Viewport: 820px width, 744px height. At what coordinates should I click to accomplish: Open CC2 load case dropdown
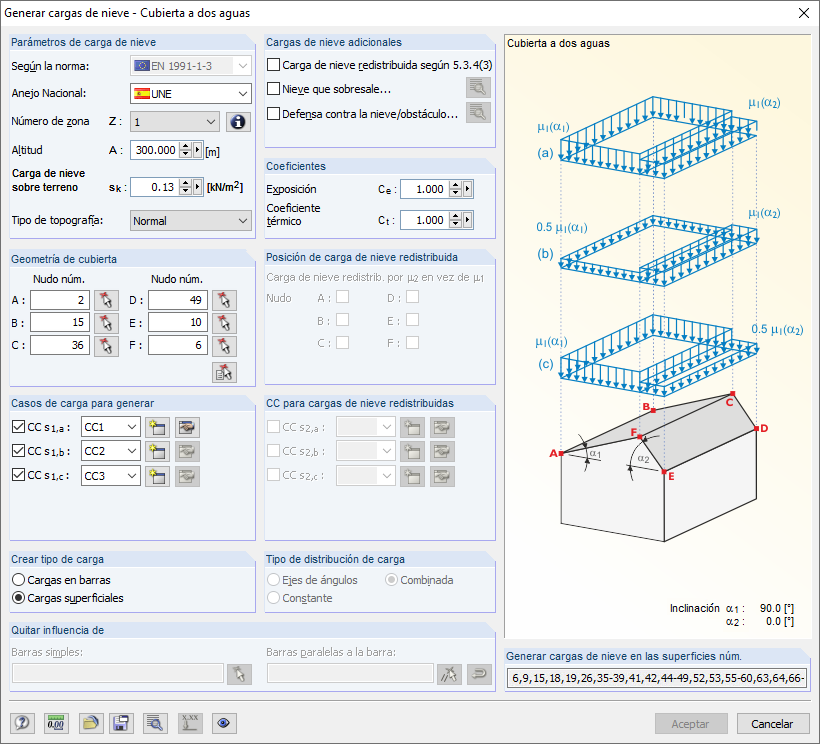point(110,451)
